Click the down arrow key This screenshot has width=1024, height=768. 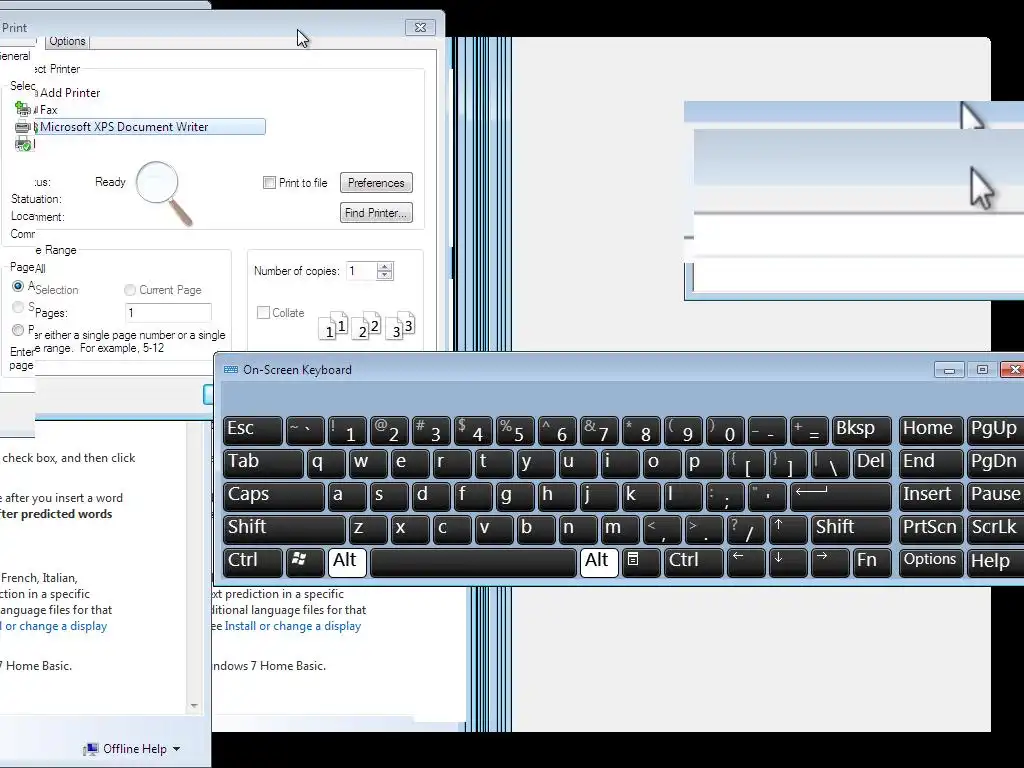pyautogui.click(x=788, y=563)
